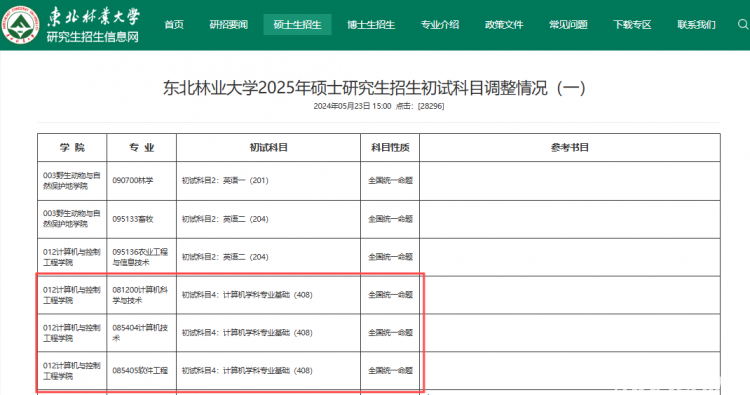
Task: Click 012计算机 college cell in 085404 row
Action: click(72, 333)
